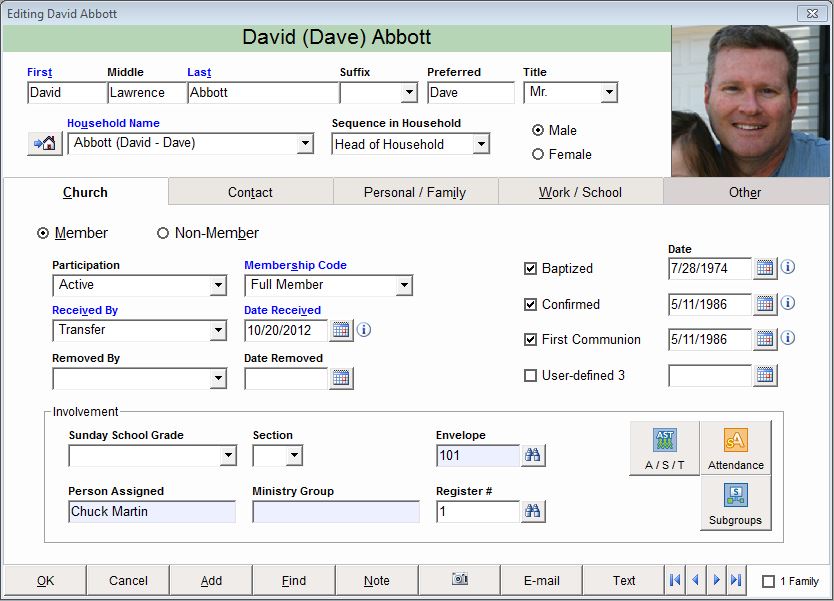
Task: Open the Personal / Family tab
Action: tap(414, 192)
